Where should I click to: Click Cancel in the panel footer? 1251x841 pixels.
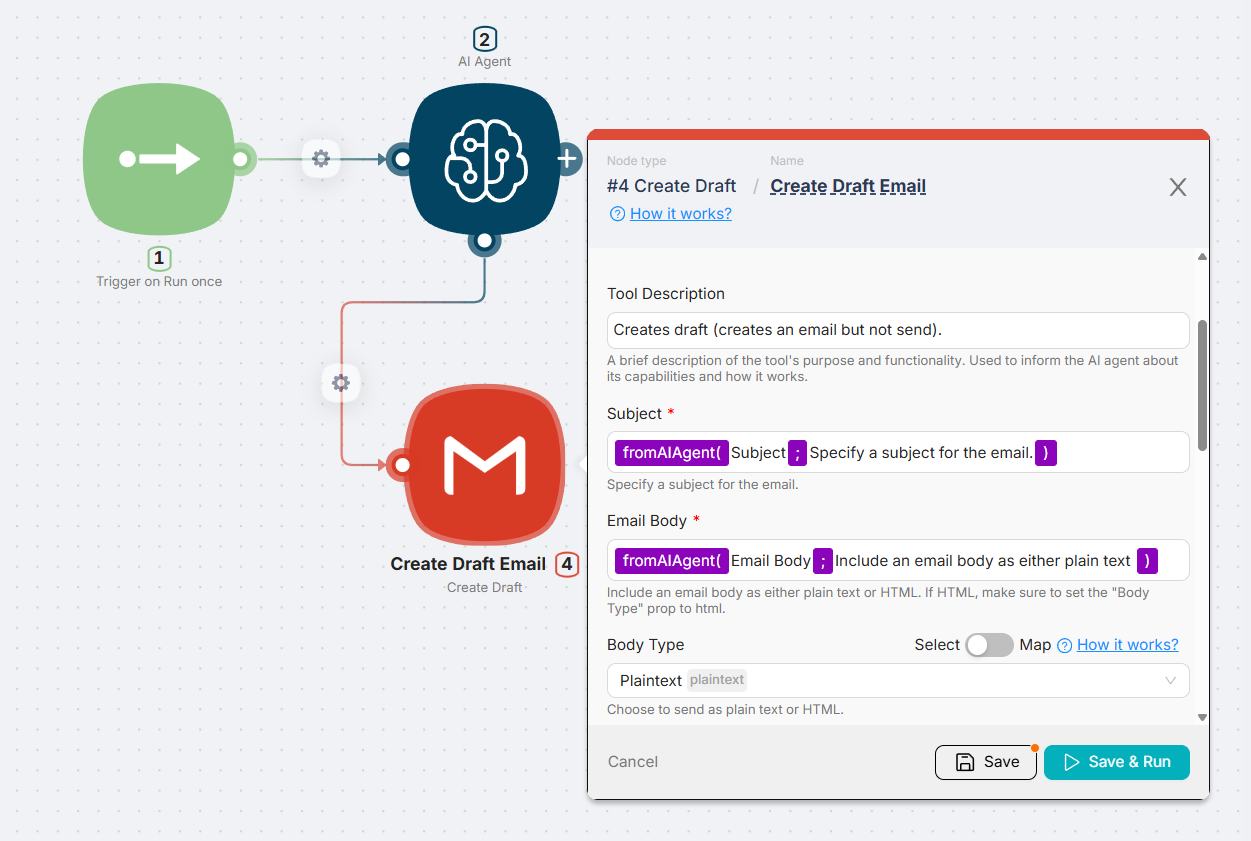pyautogui.click(x=633, y=762)
